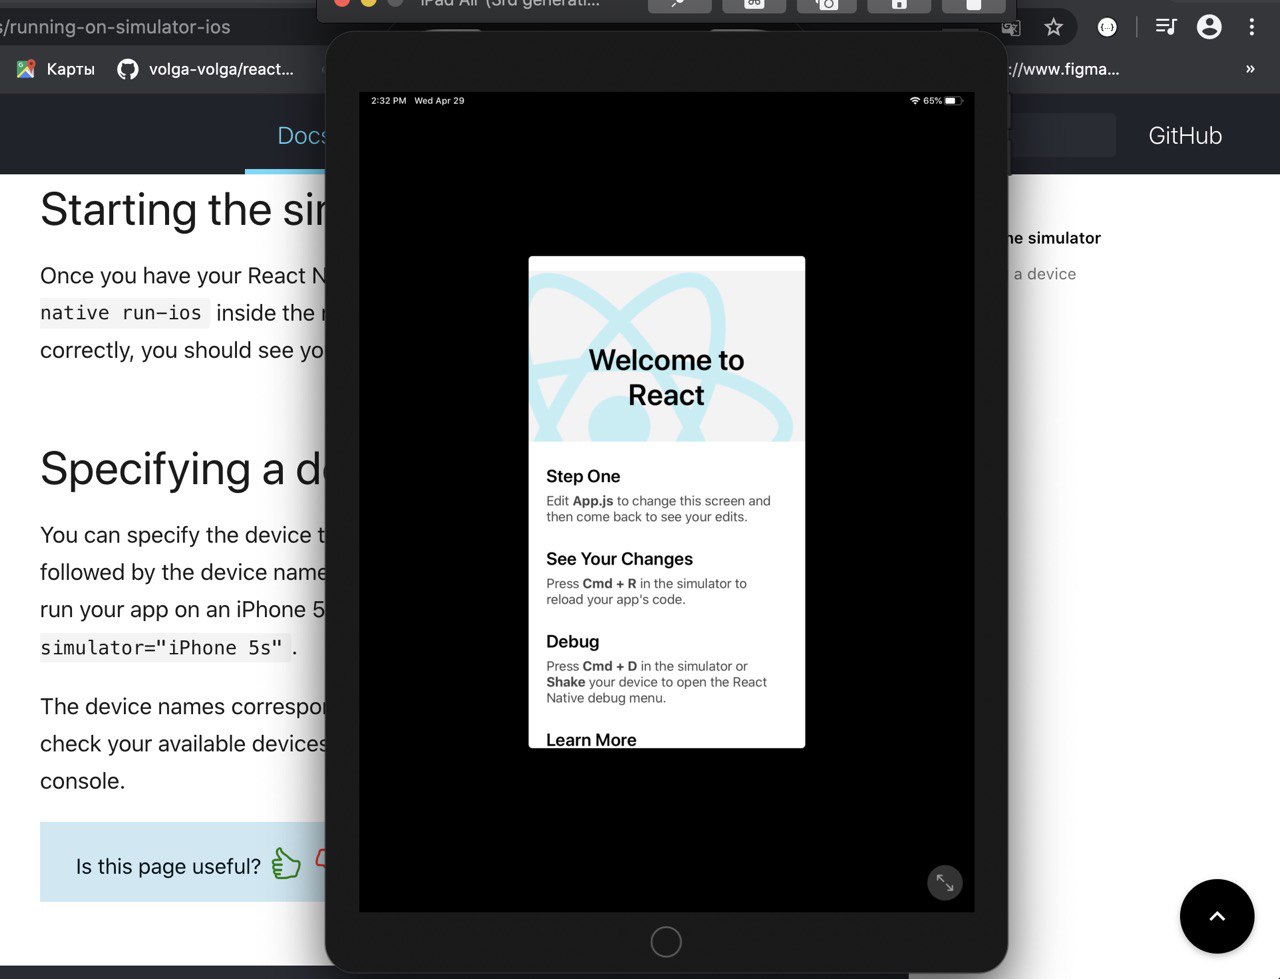Select the 'See Your Changes' heading
Screen dimensions: 1280x979
pyautogui.click(x=619, y=559)
